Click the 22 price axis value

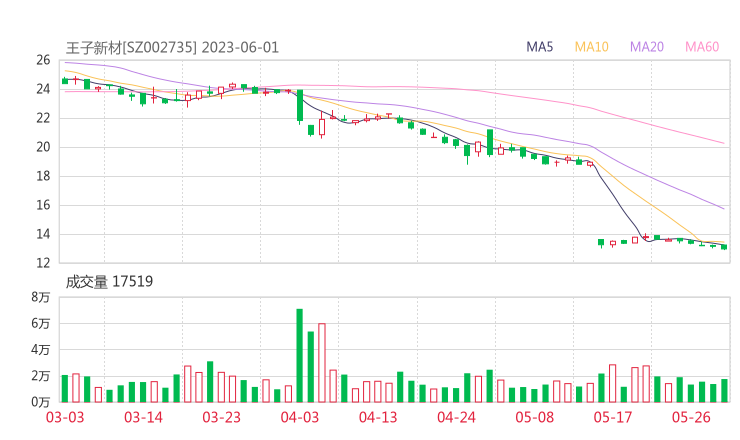[x=43, y=118]
